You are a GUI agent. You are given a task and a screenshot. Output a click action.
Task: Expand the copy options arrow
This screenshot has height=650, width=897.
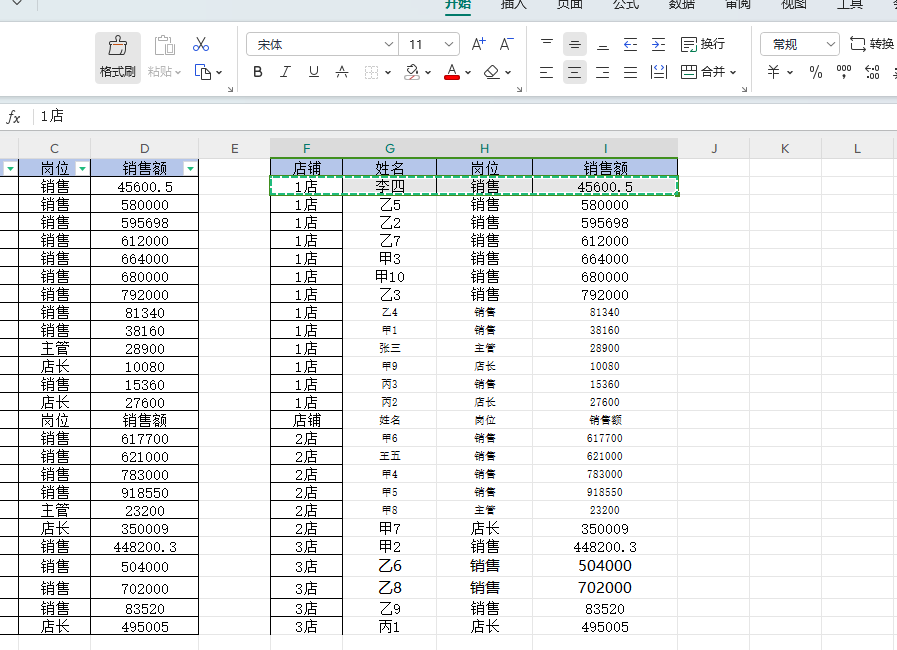pyautogui.click(x=219, y=73)
